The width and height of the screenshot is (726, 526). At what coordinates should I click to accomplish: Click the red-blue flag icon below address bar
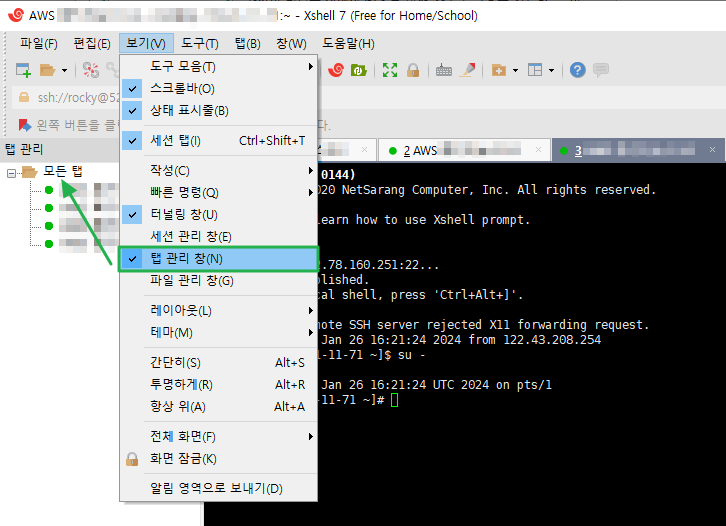pos(25,125)
